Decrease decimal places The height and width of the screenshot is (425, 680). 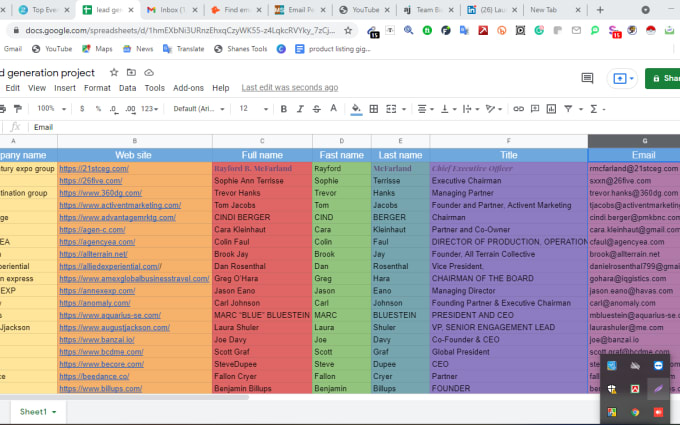click(x=113, y=109)
